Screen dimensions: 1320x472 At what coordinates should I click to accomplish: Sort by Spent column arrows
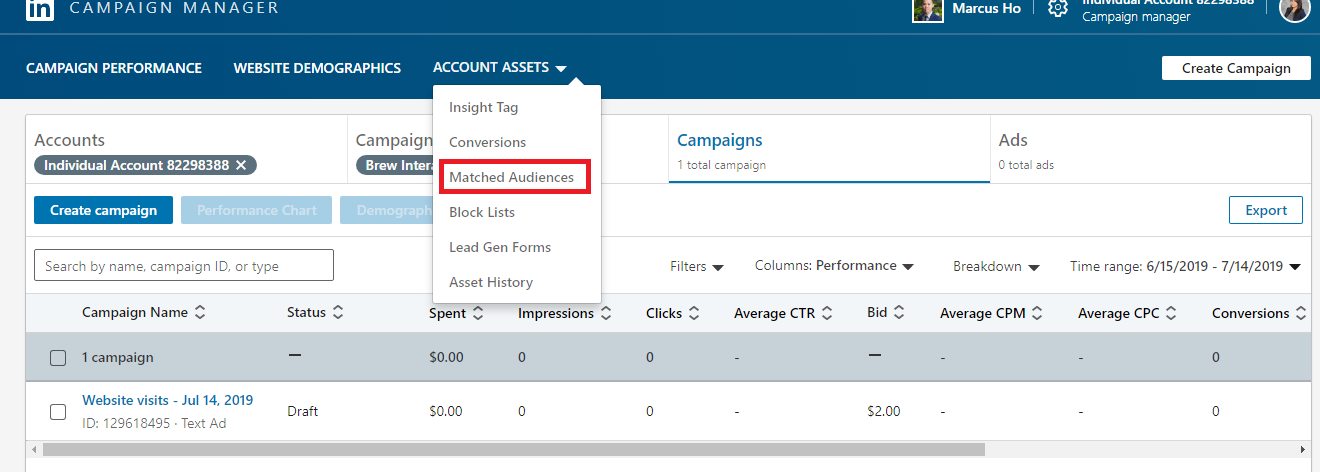pyautogui.click(x=478, y=313)
